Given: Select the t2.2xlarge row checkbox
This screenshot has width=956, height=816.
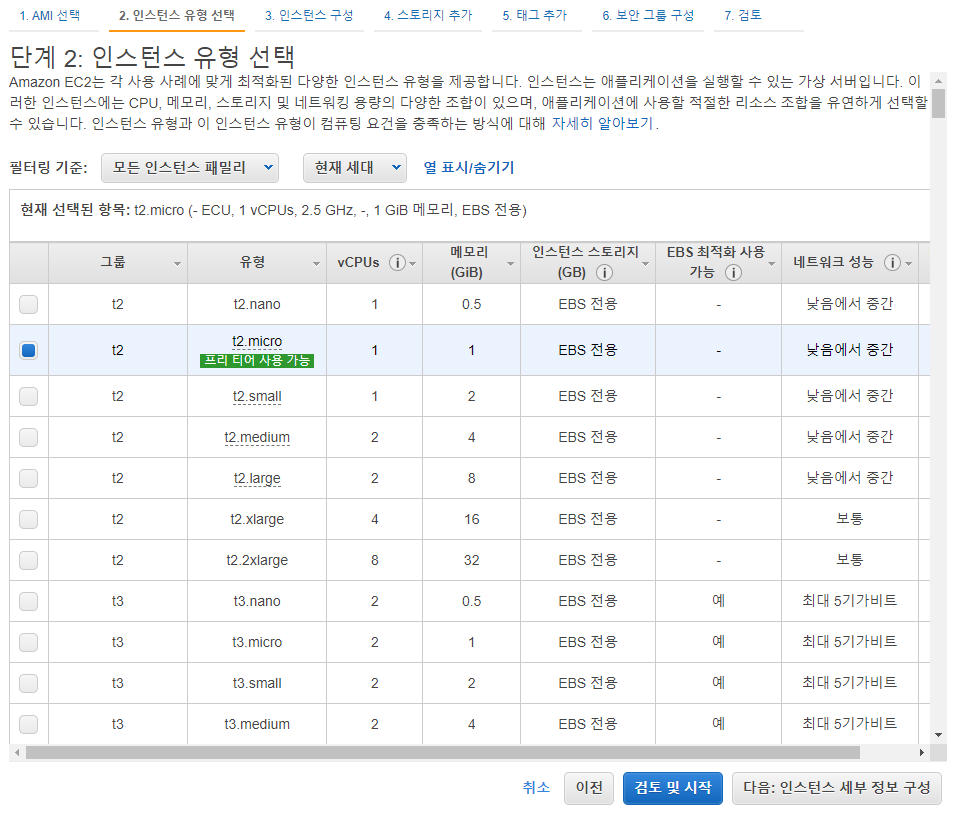Looking at the screenshot, I should click(x=29, y=560).
